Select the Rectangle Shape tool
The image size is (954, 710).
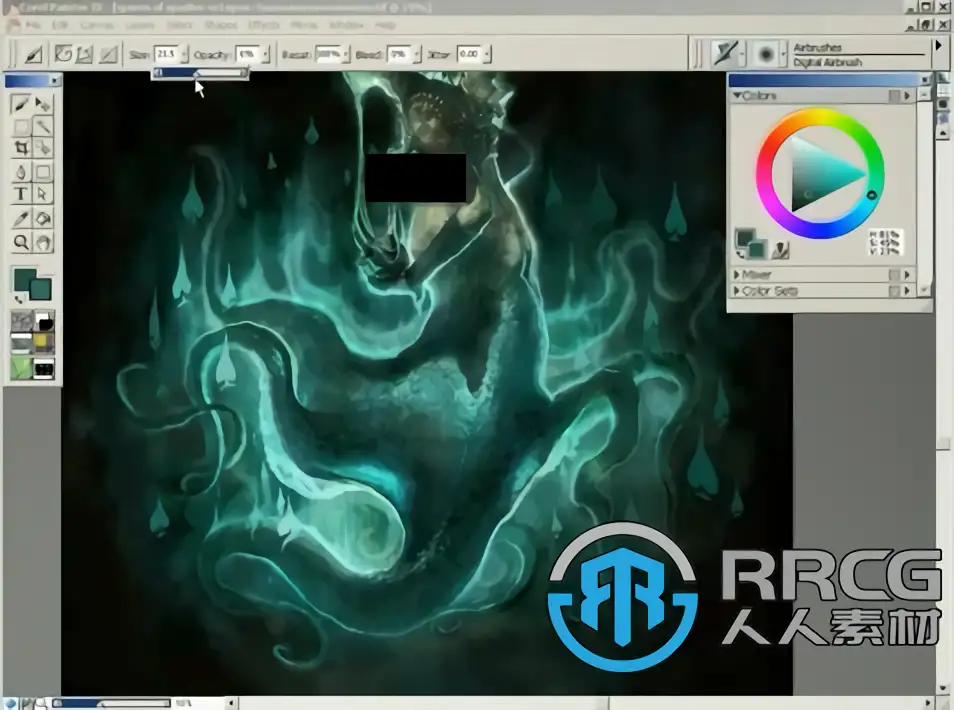click(x=43, y=172)
